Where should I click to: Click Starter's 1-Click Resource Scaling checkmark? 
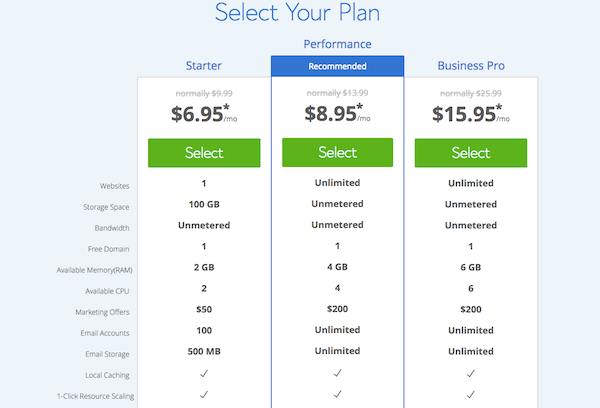click(x=204, y=396)
